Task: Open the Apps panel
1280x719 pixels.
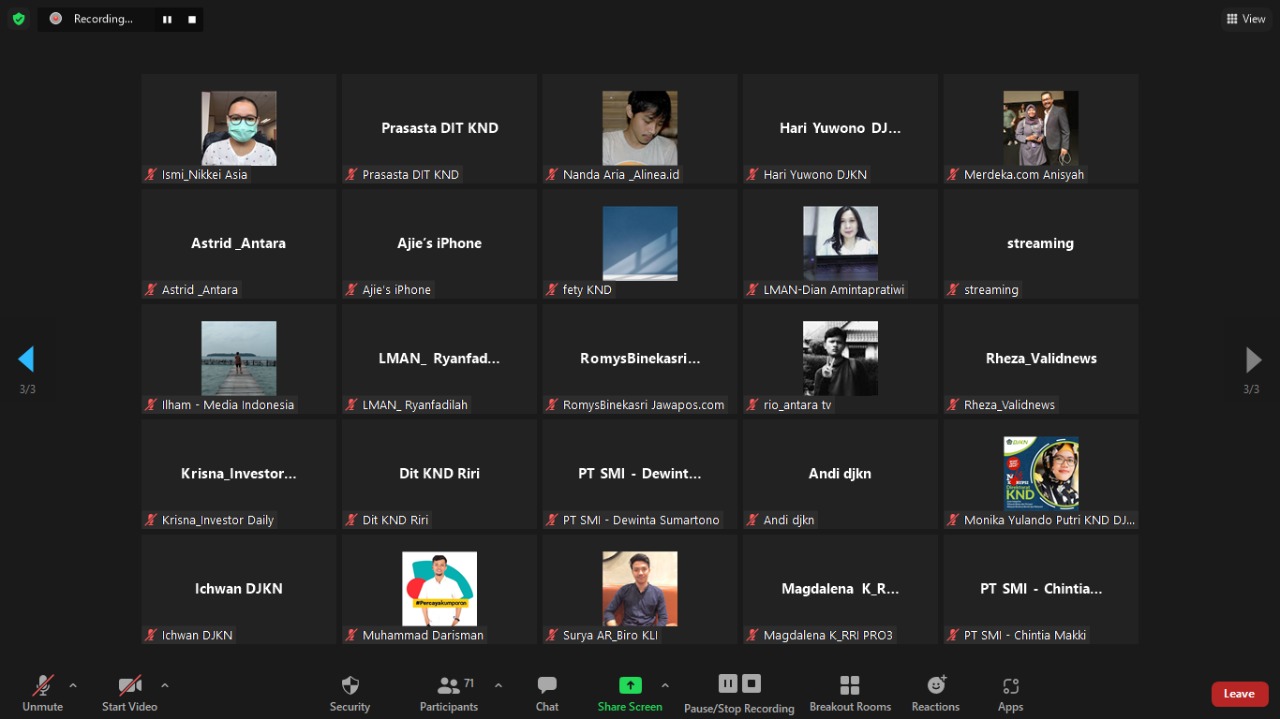Action: tap(1010, 692)
